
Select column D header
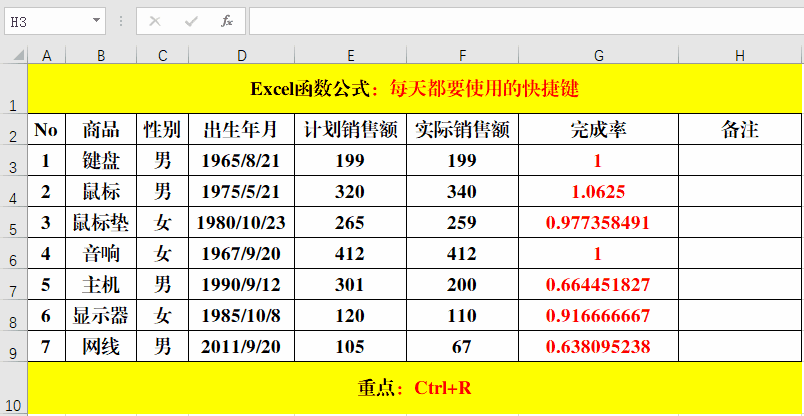tap(242, 56)
